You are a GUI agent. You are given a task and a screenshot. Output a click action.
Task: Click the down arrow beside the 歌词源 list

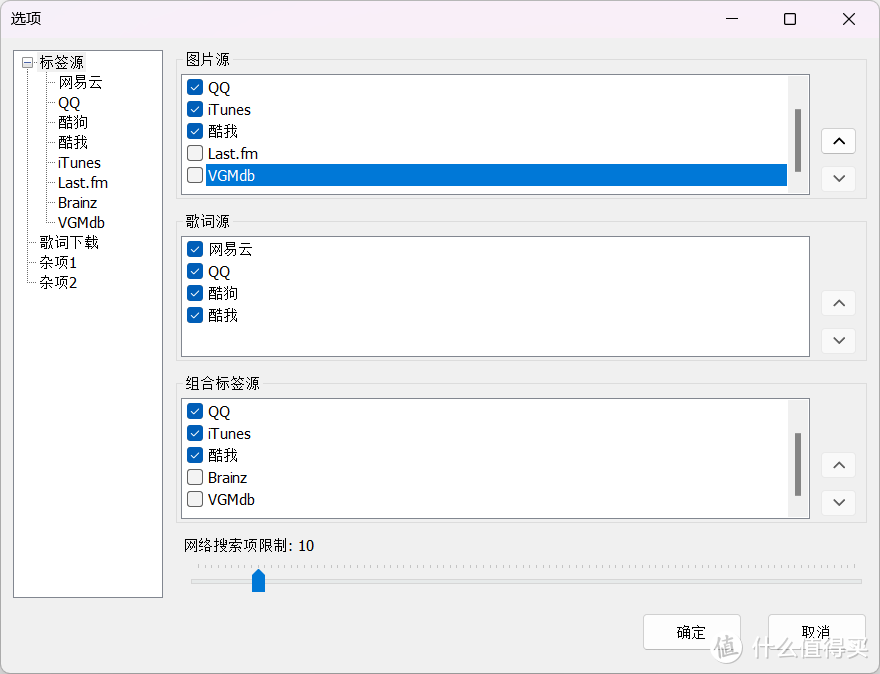point(838,340)
